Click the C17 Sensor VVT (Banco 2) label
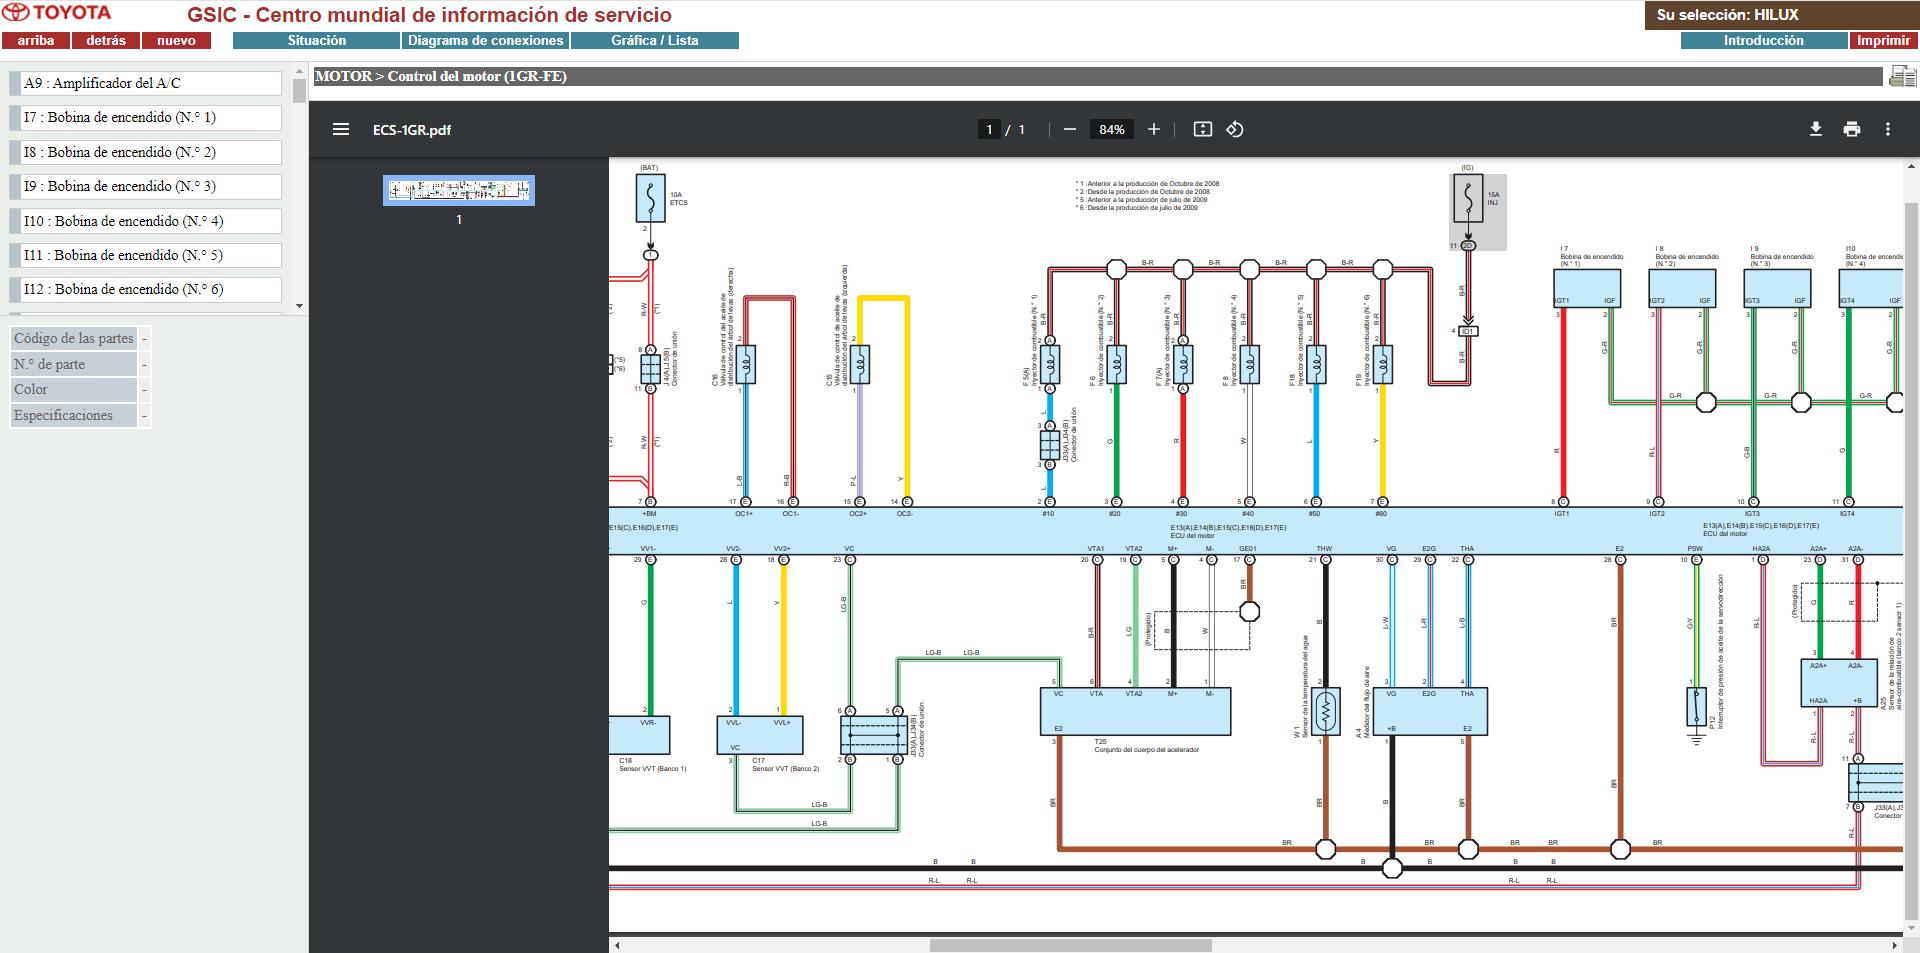 [x=785, y=765]
